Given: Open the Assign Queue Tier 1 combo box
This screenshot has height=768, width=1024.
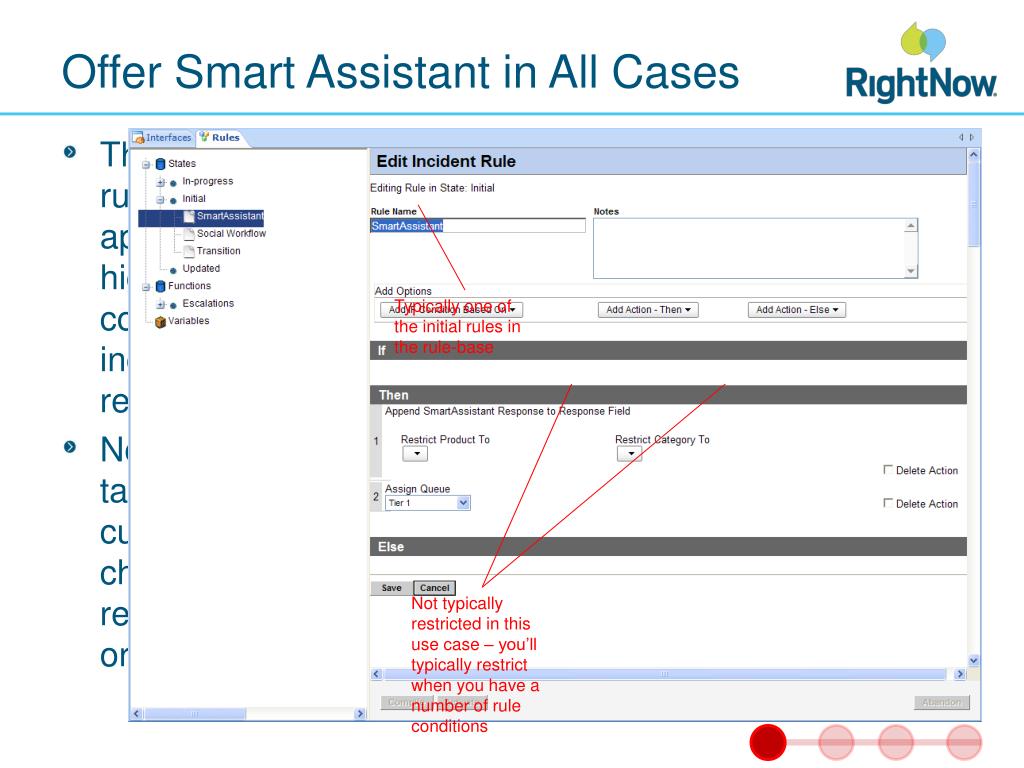Looking at the screenshot, I should (x=428, y=503).
